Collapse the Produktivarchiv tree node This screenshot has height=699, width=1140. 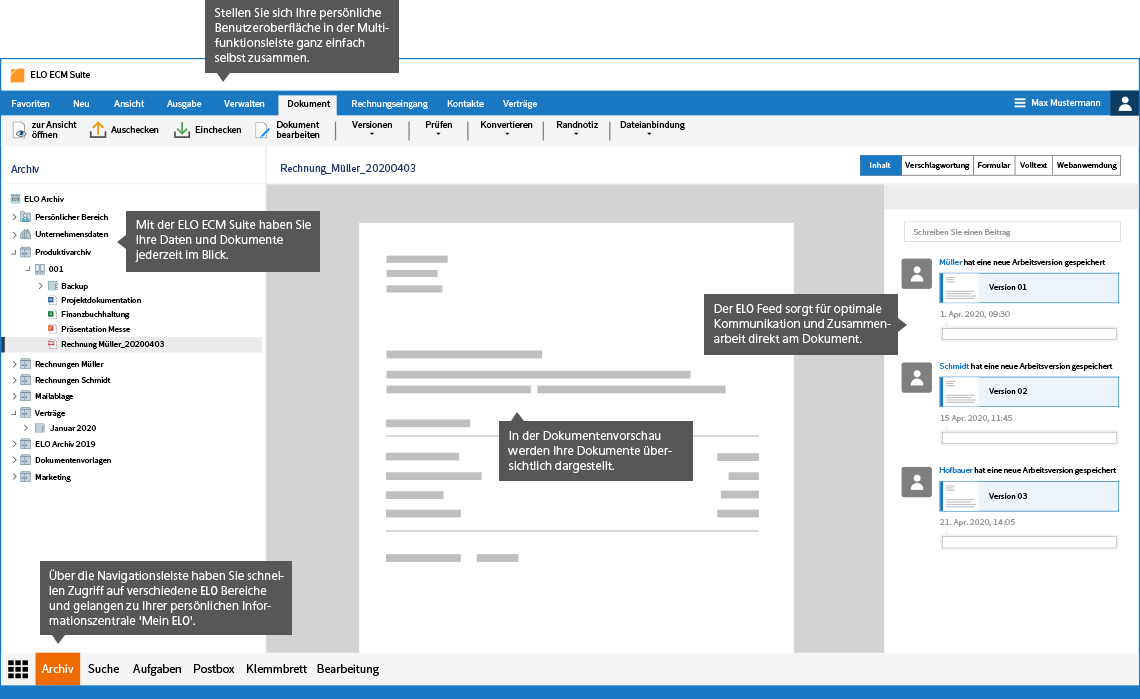(x=14, y=252)
